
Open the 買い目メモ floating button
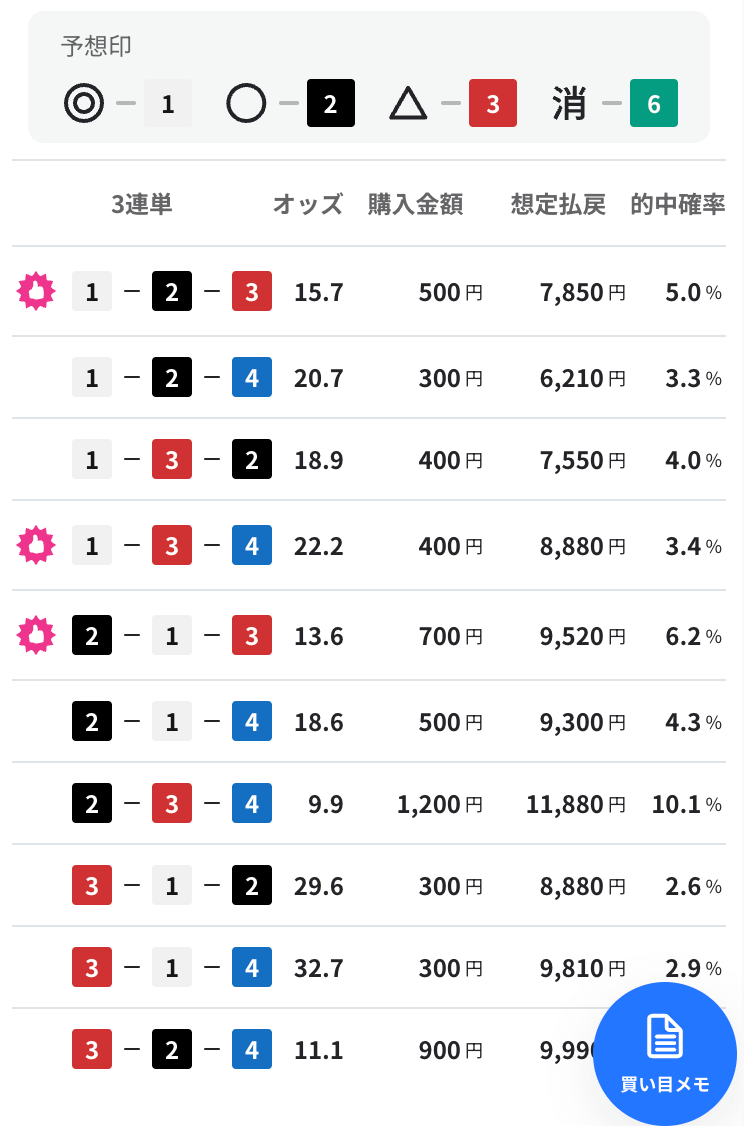664,1053
